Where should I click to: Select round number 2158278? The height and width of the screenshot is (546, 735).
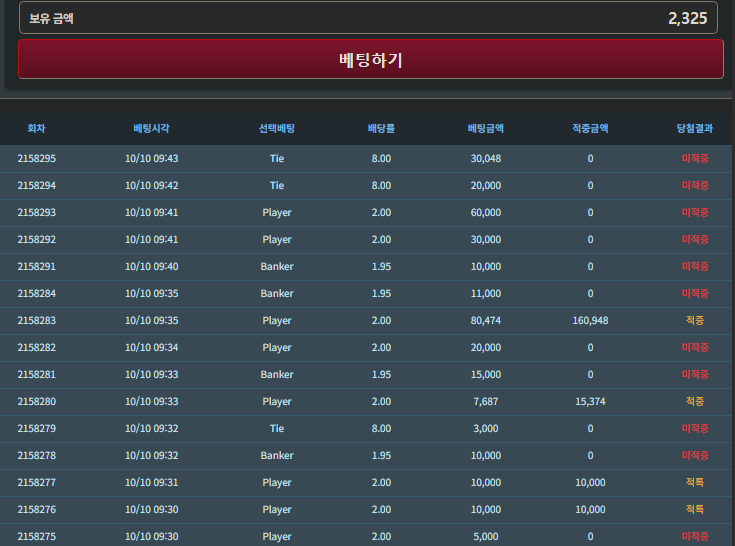tap(37, 456)
